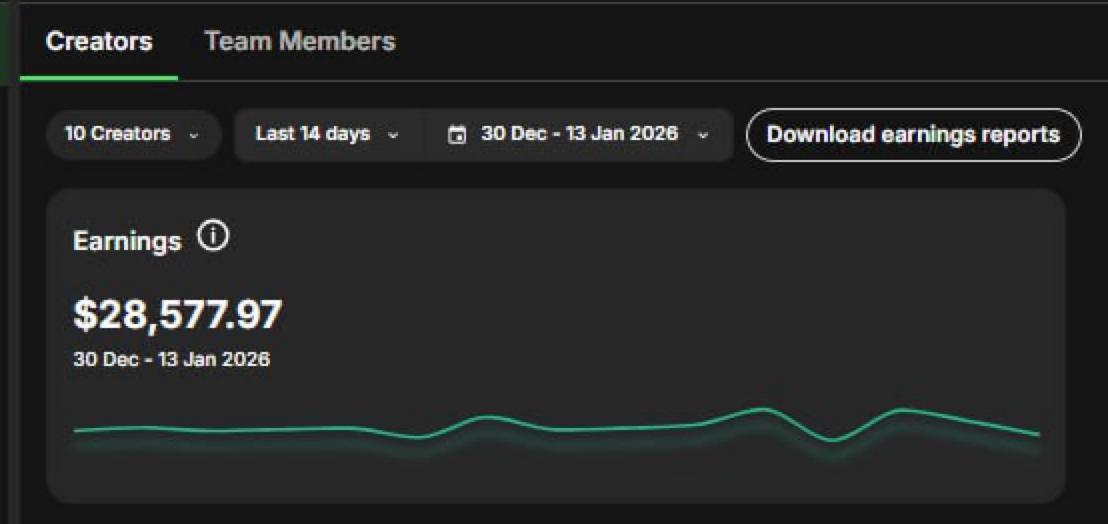Viewport: 1108px width, 524px height.
Task: Click the date subtitle under earnings total
Action: coord(171,359)
